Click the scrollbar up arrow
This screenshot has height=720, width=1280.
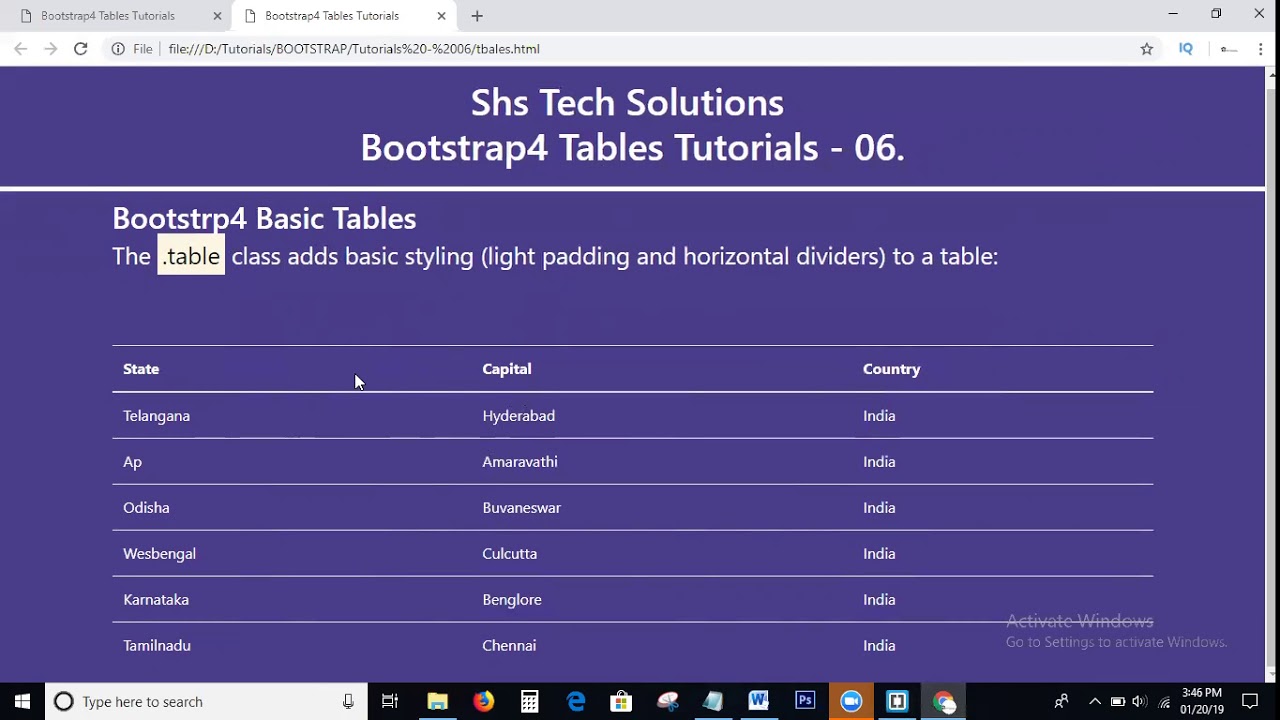pos(1272,74)
